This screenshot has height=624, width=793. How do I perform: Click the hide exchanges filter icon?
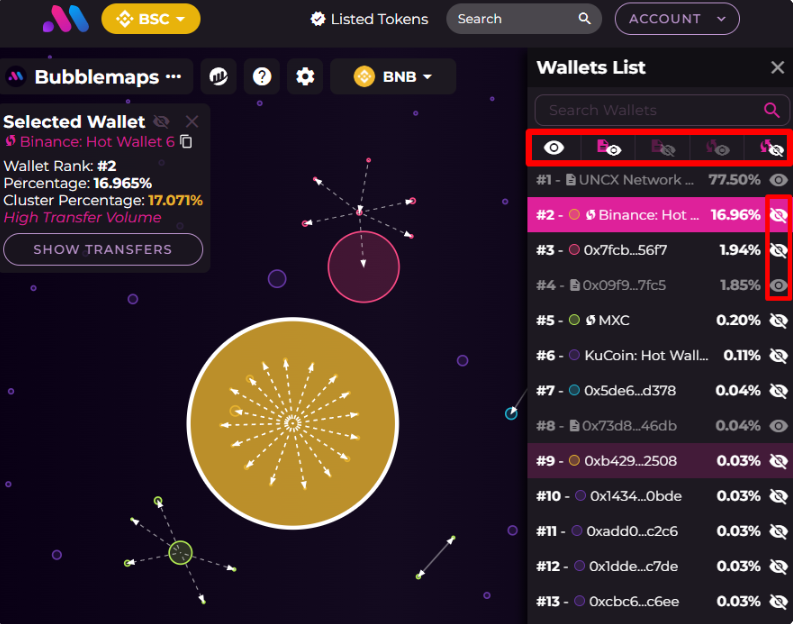[x=770, y=148]
